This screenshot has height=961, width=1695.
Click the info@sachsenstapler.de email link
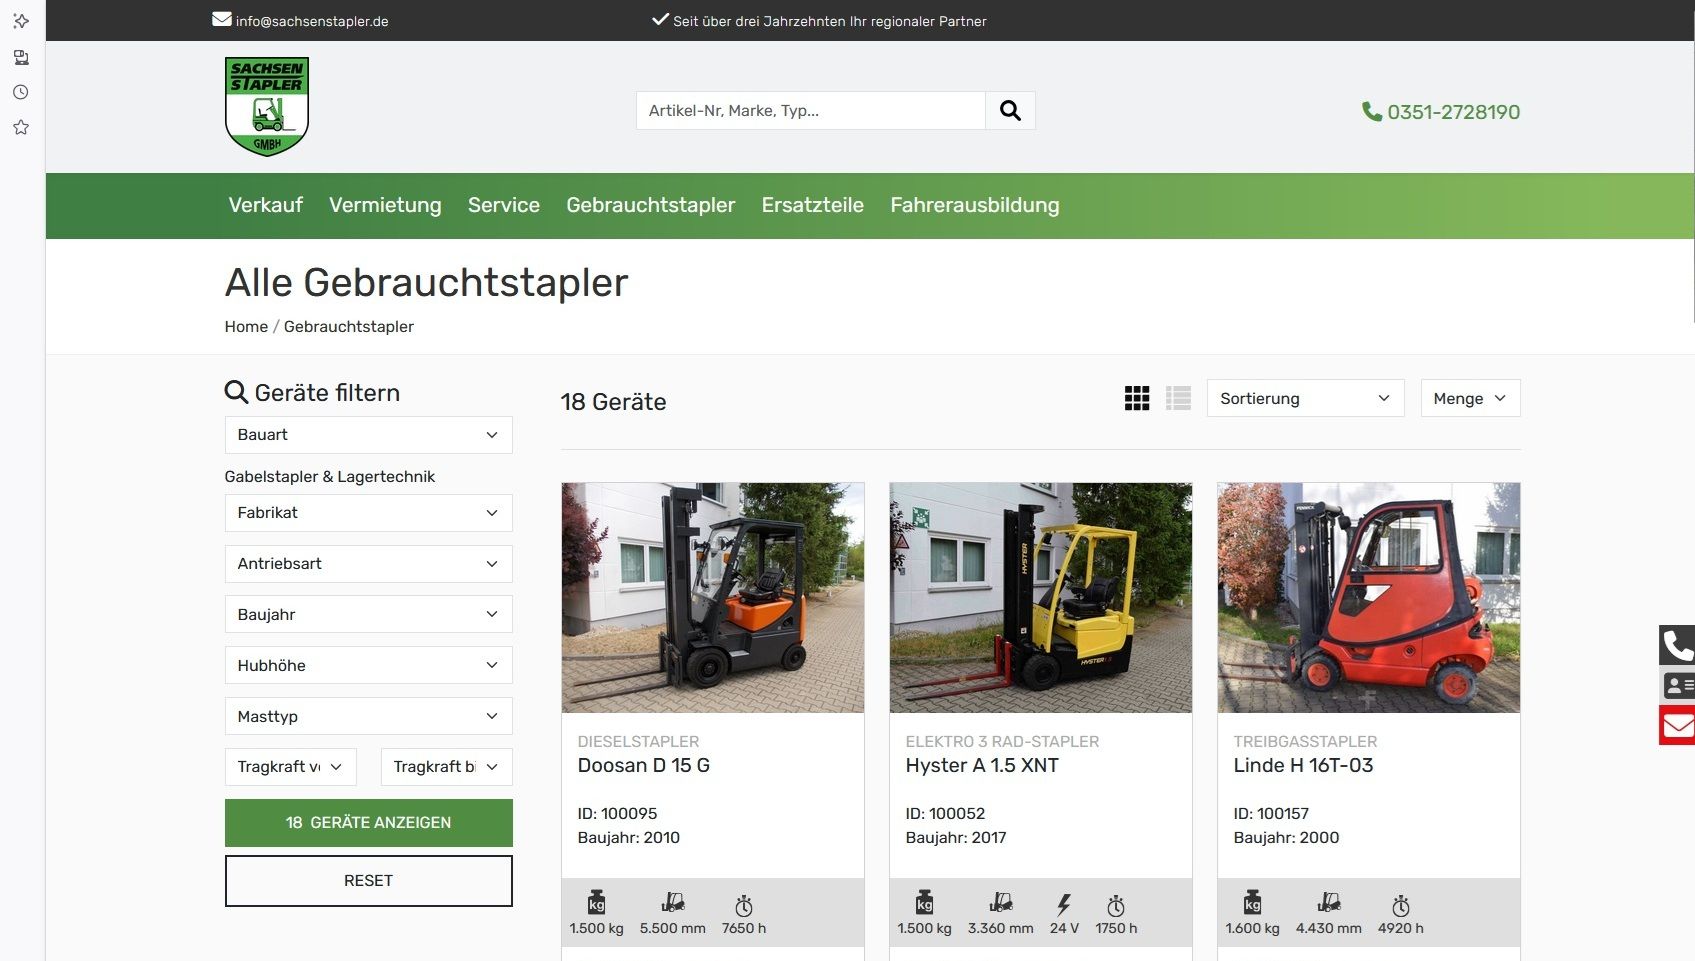pos(312,21)
